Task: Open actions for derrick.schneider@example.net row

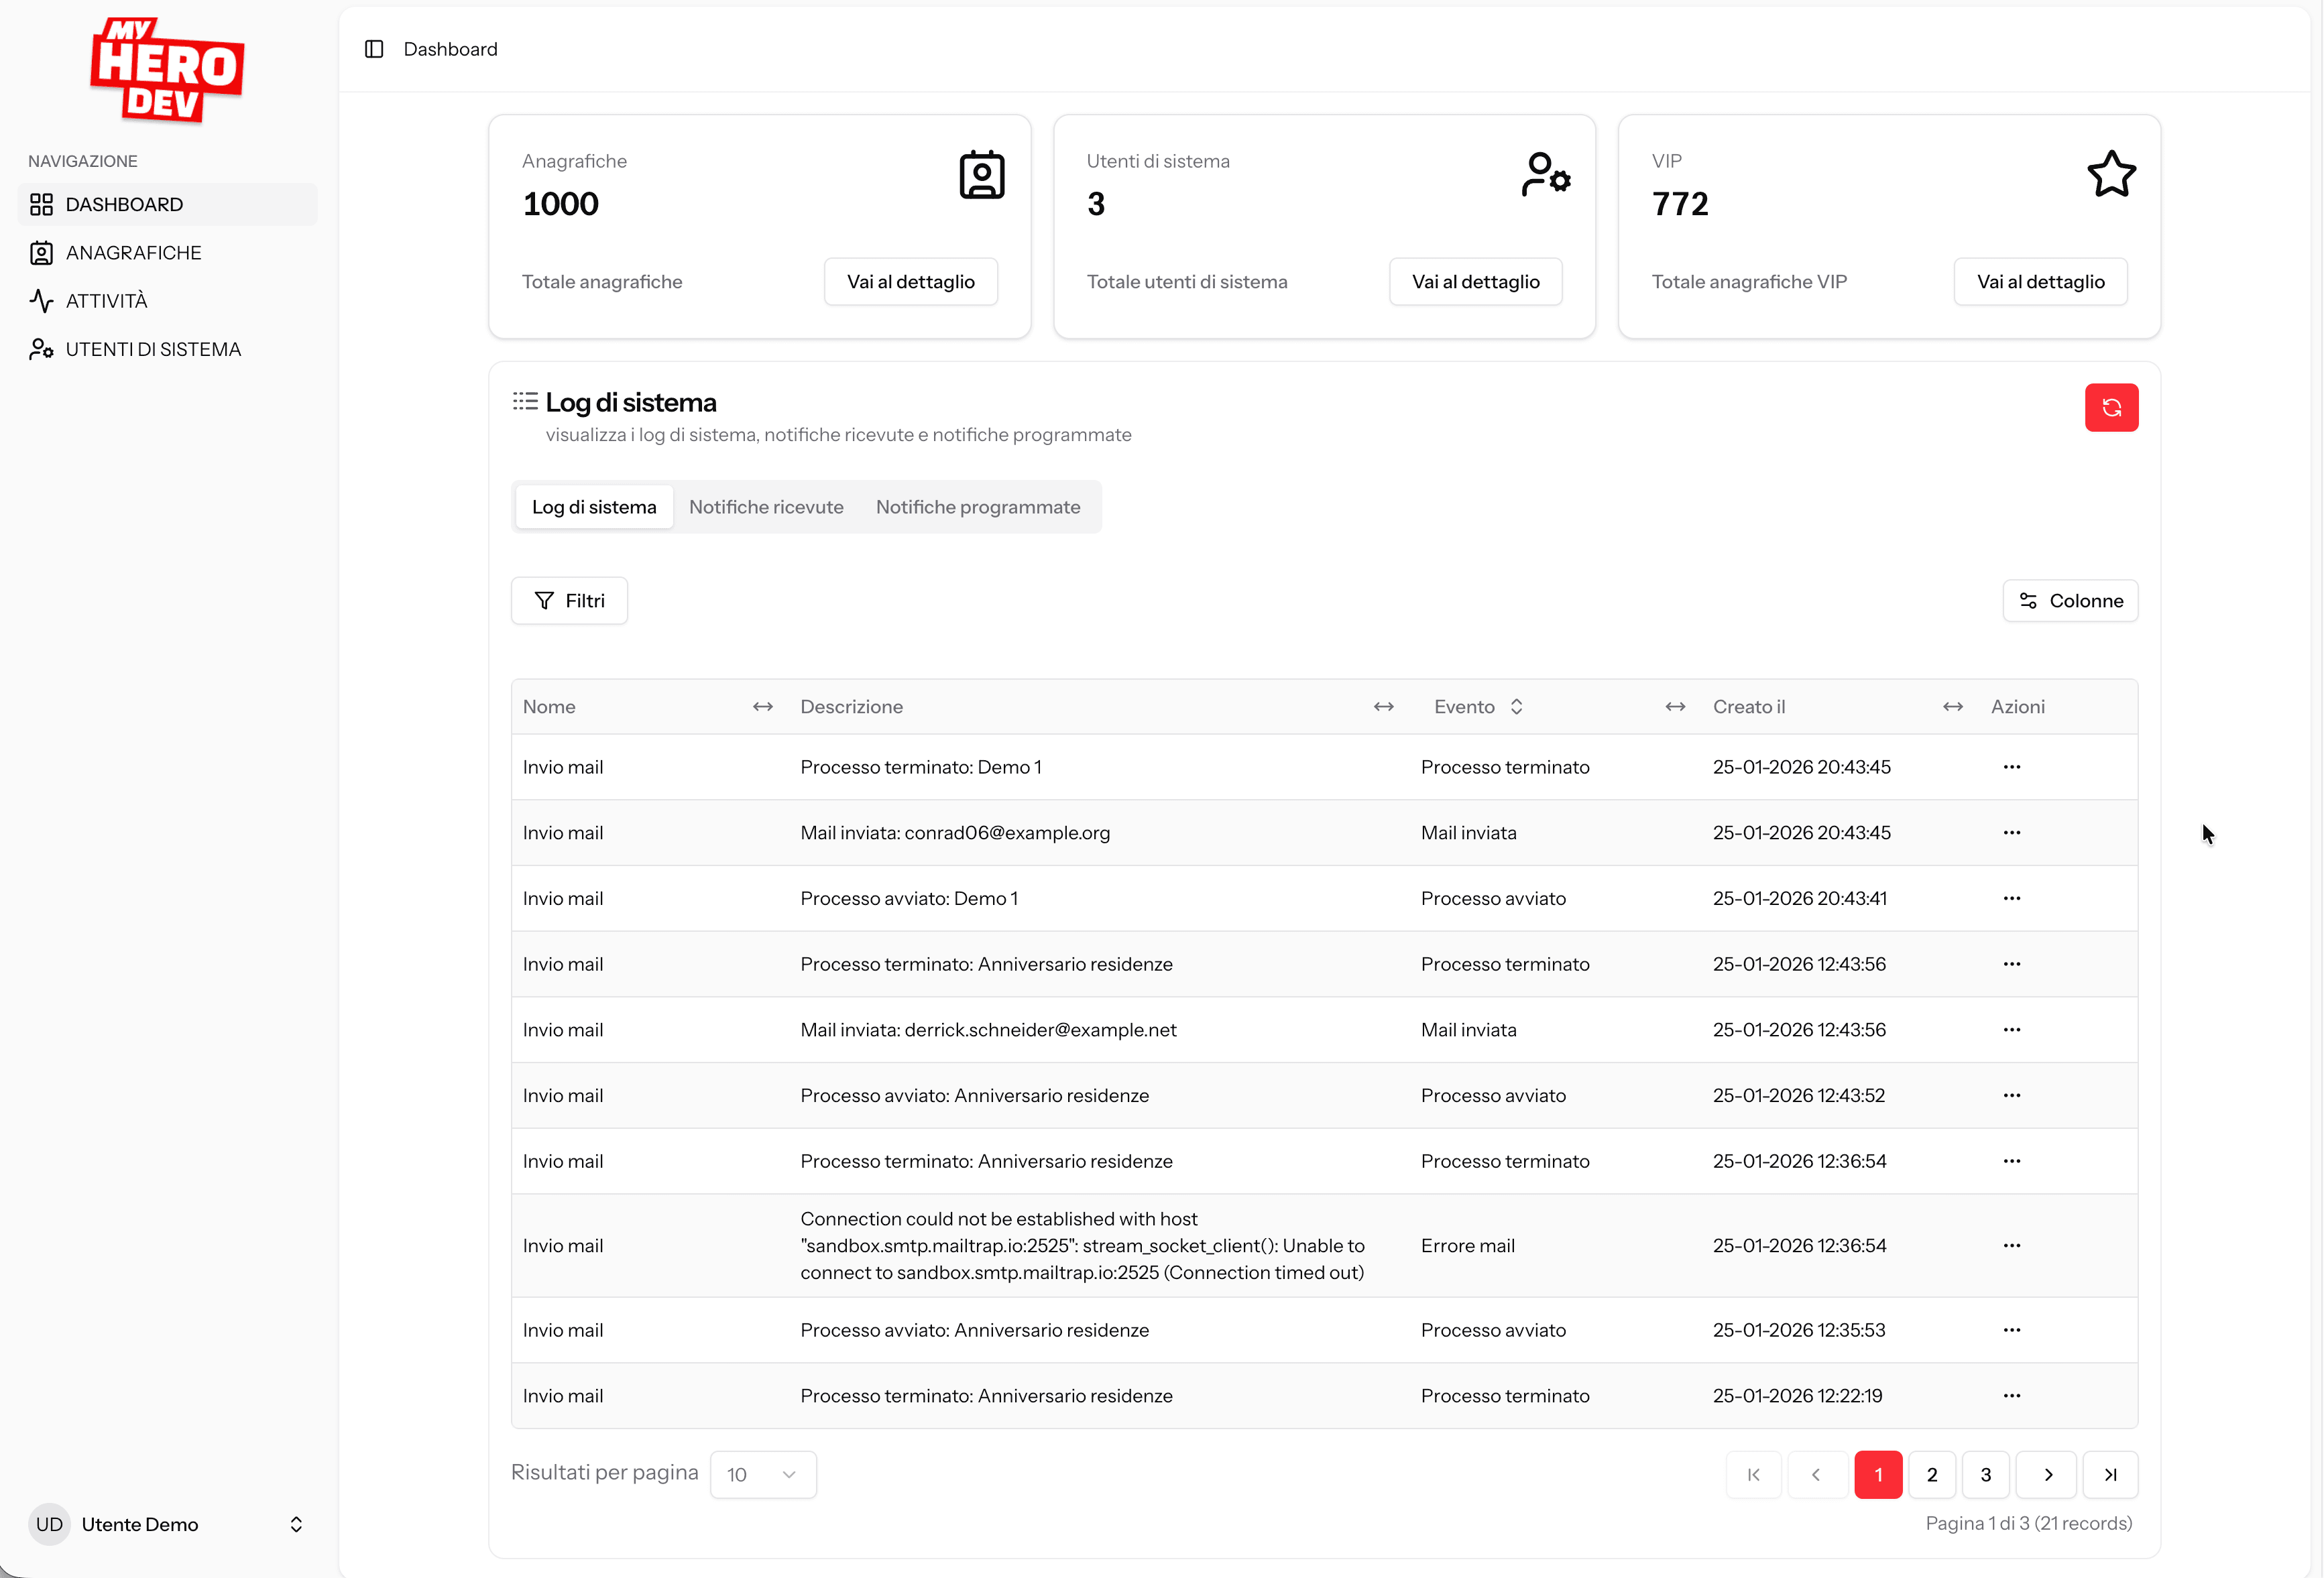Action: tap(2012, 1030)
